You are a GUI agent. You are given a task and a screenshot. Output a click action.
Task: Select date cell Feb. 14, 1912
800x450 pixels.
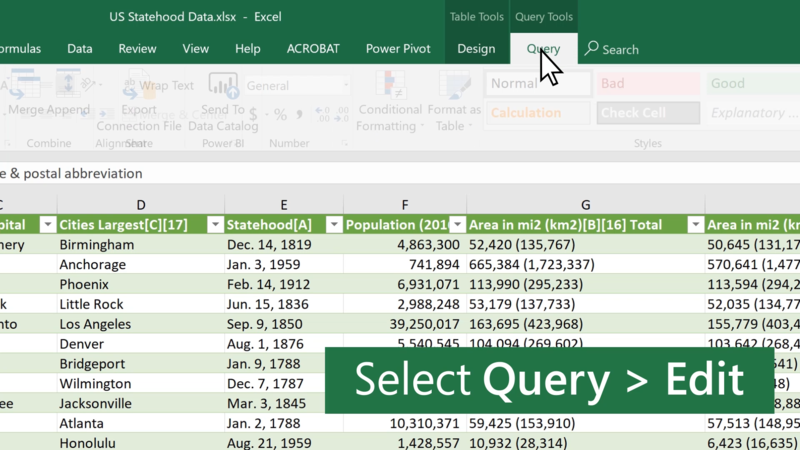[x=284, y=284]
